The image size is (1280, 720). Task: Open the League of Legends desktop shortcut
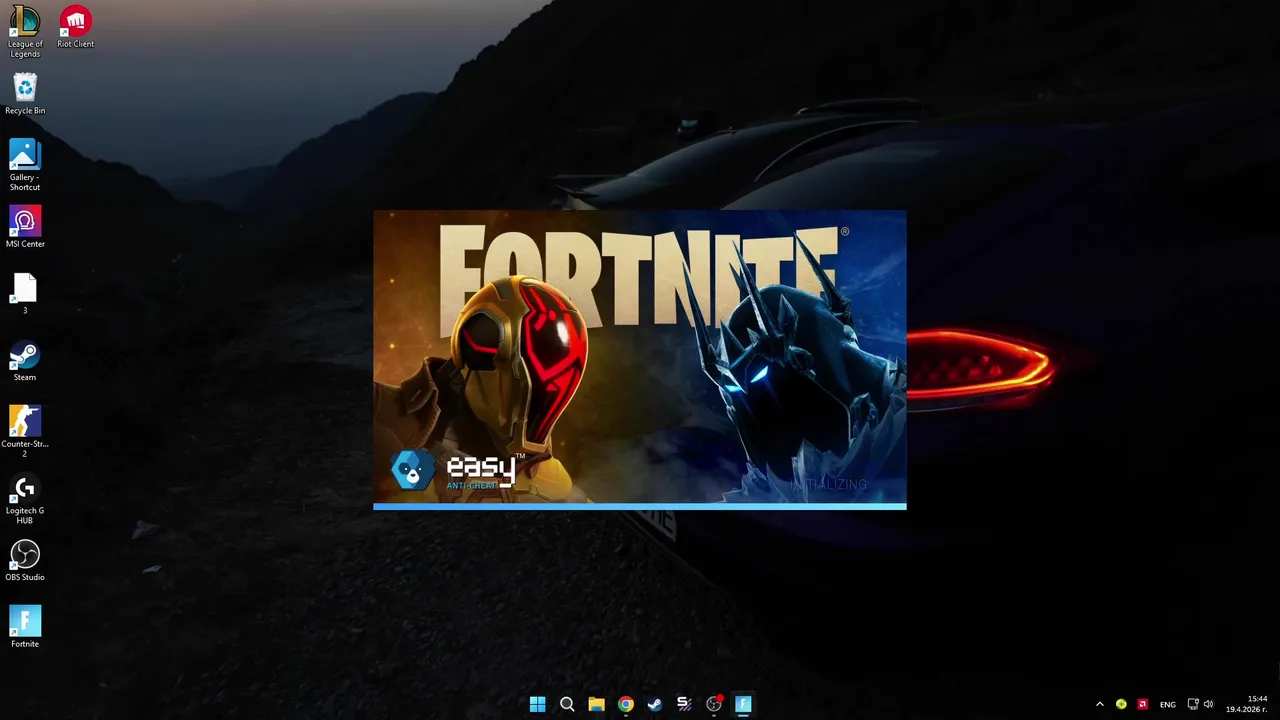(25, 32)
